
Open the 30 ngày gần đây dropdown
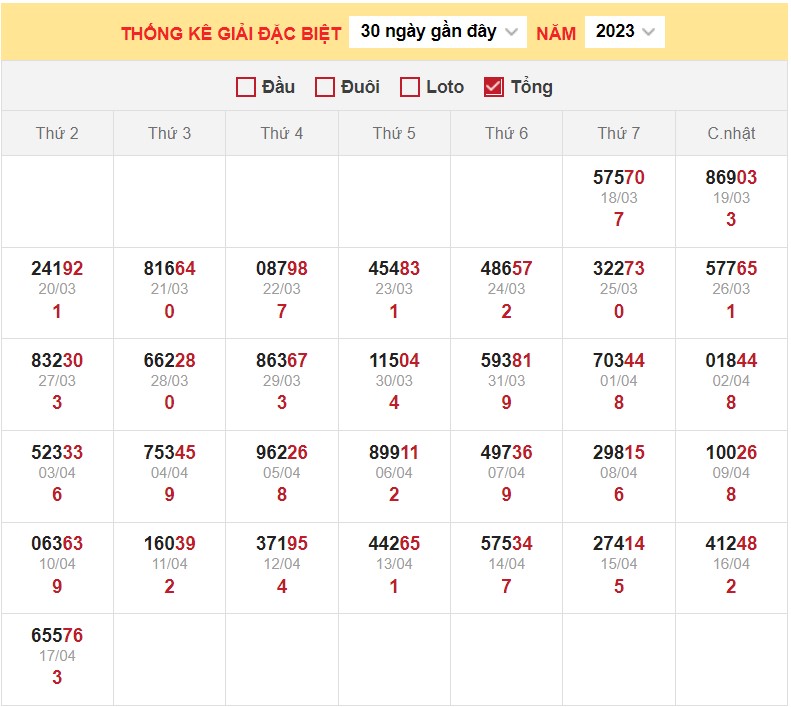coord(439,32)
